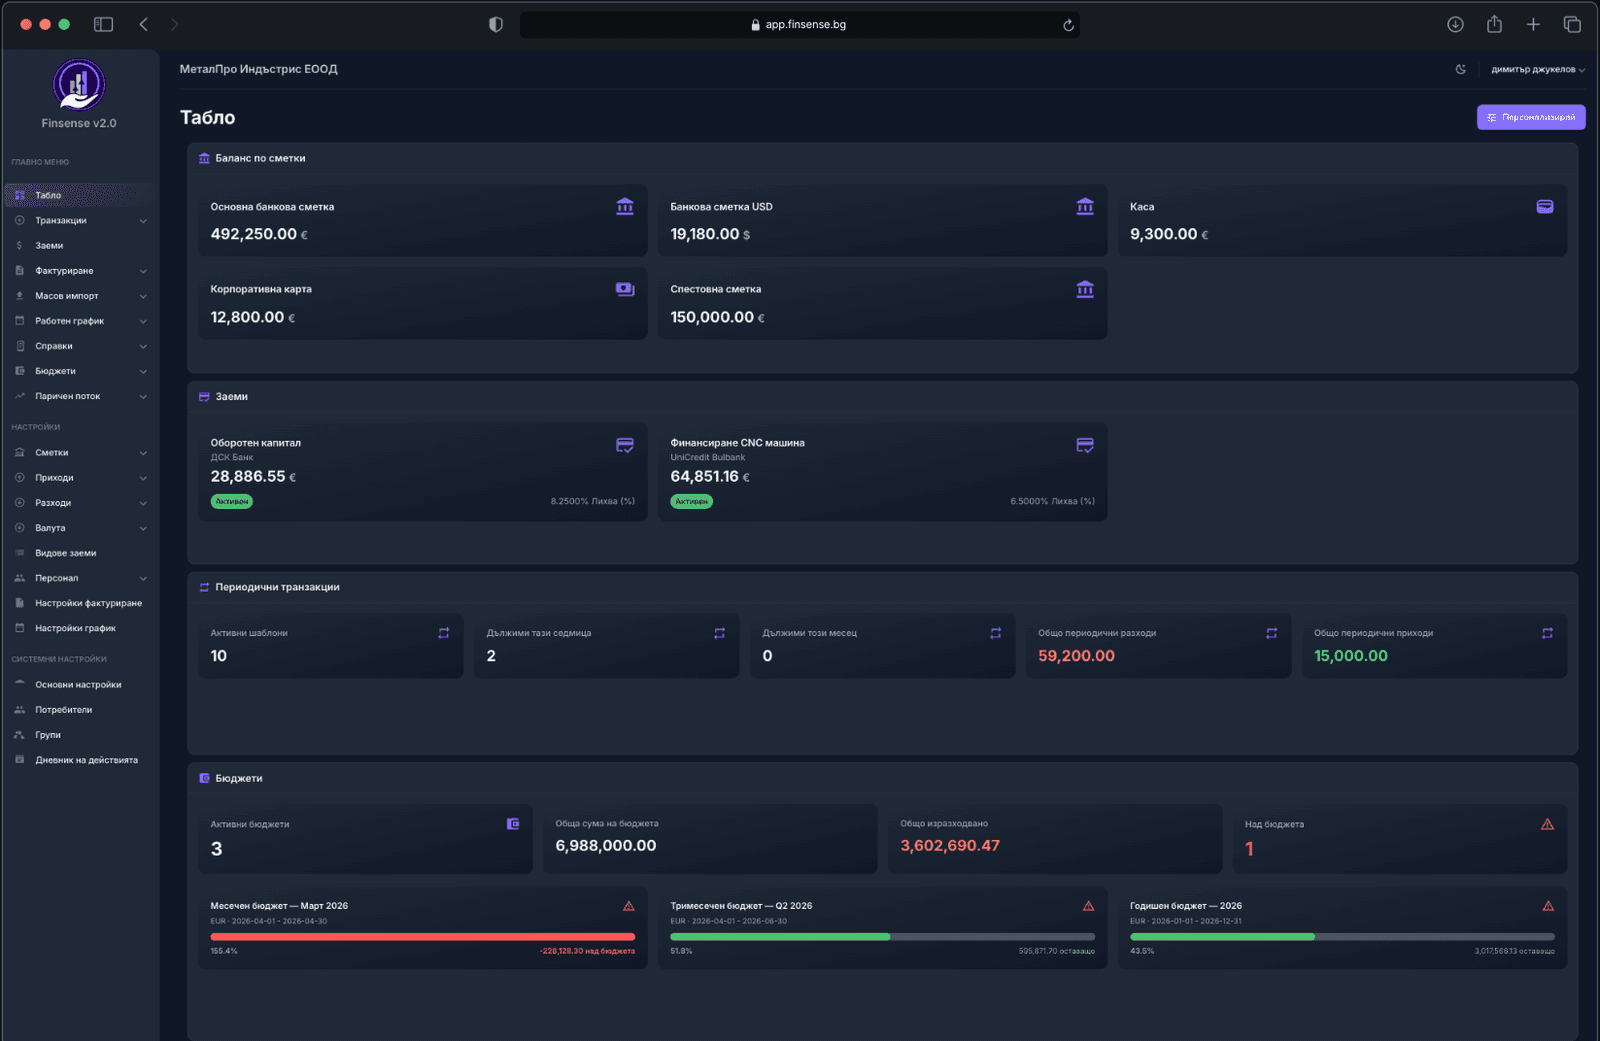
Task: Click the Дължими този месец repeat icon
Action: 995,633
